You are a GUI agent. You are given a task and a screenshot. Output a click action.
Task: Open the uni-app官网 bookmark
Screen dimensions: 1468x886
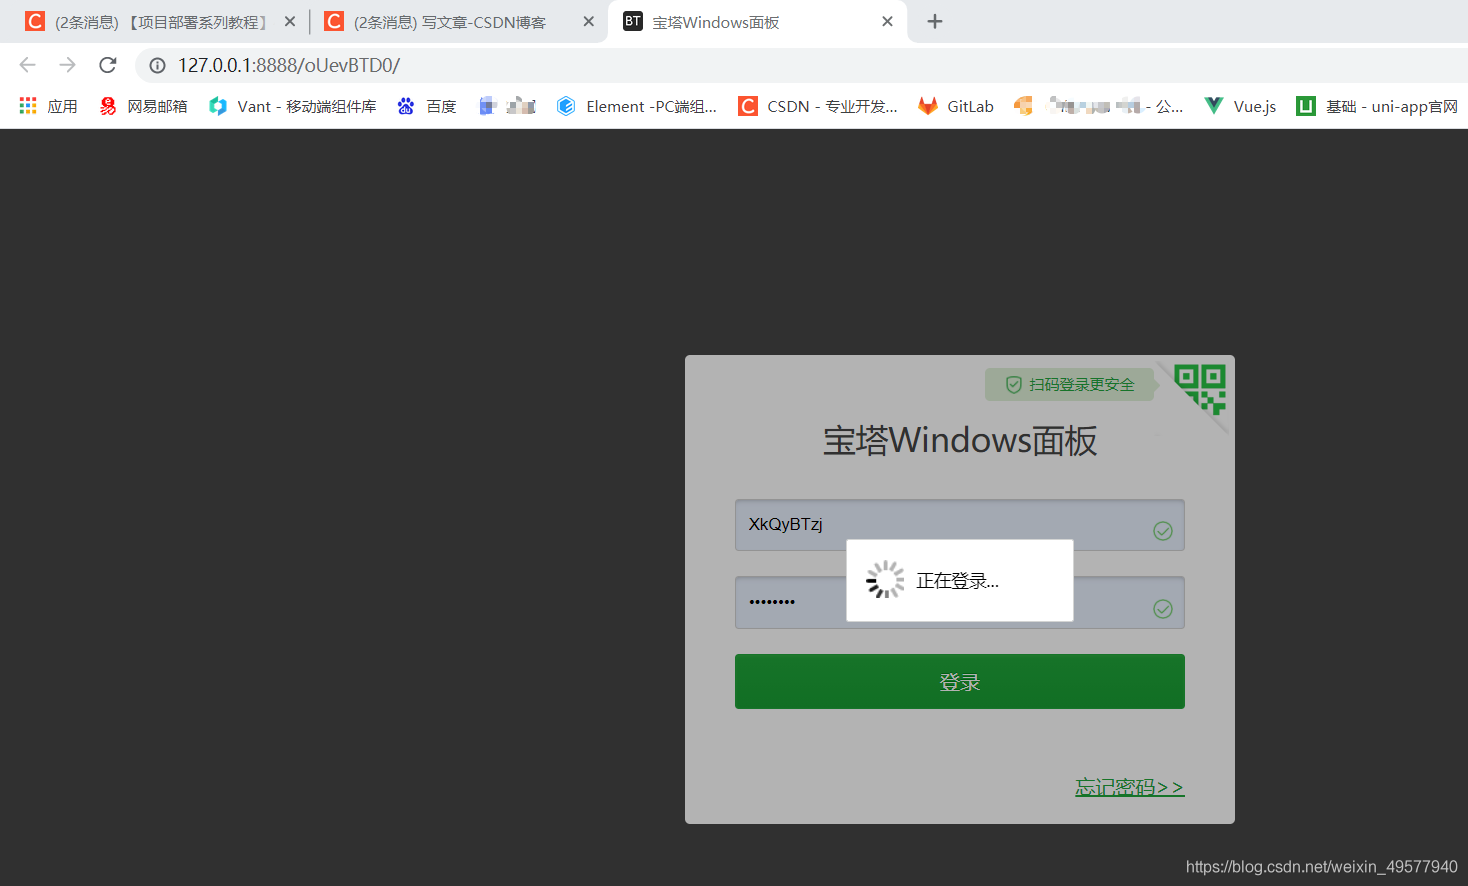point(1376,106)
